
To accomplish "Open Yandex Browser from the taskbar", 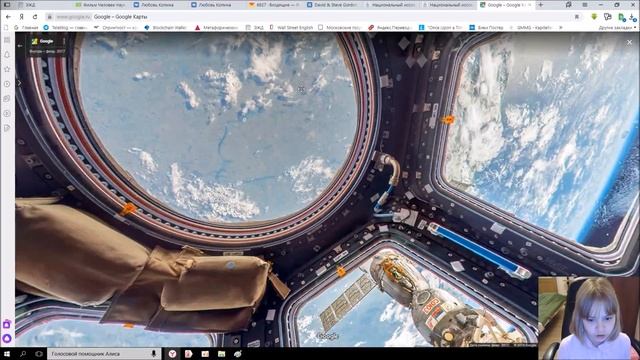I will tap(172, 354).
